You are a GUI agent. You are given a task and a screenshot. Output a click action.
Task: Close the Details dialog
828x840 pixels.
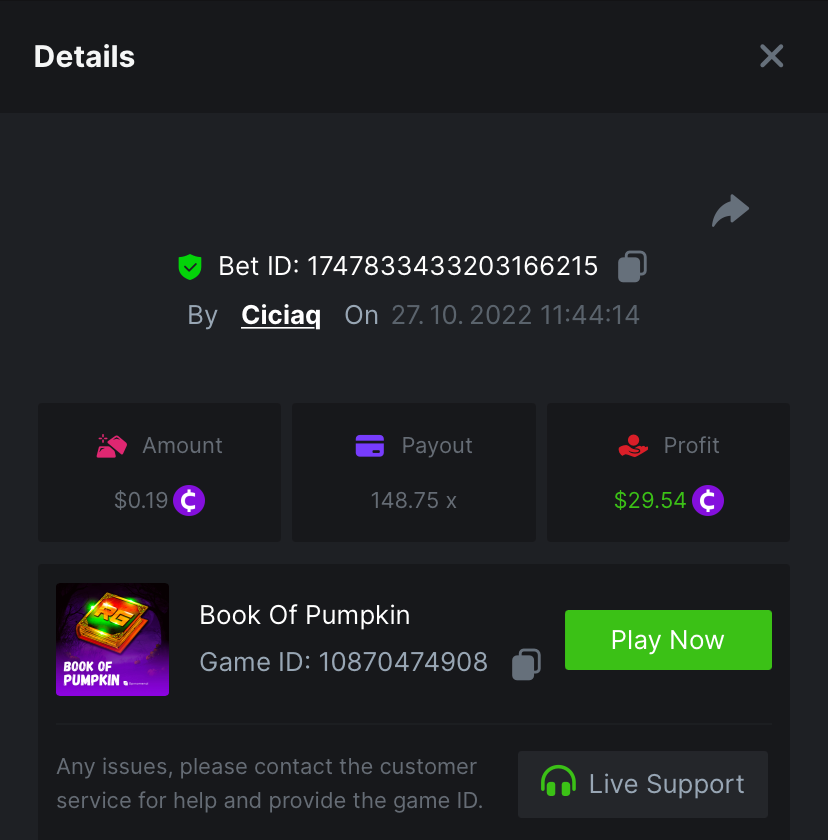(771, 56)
